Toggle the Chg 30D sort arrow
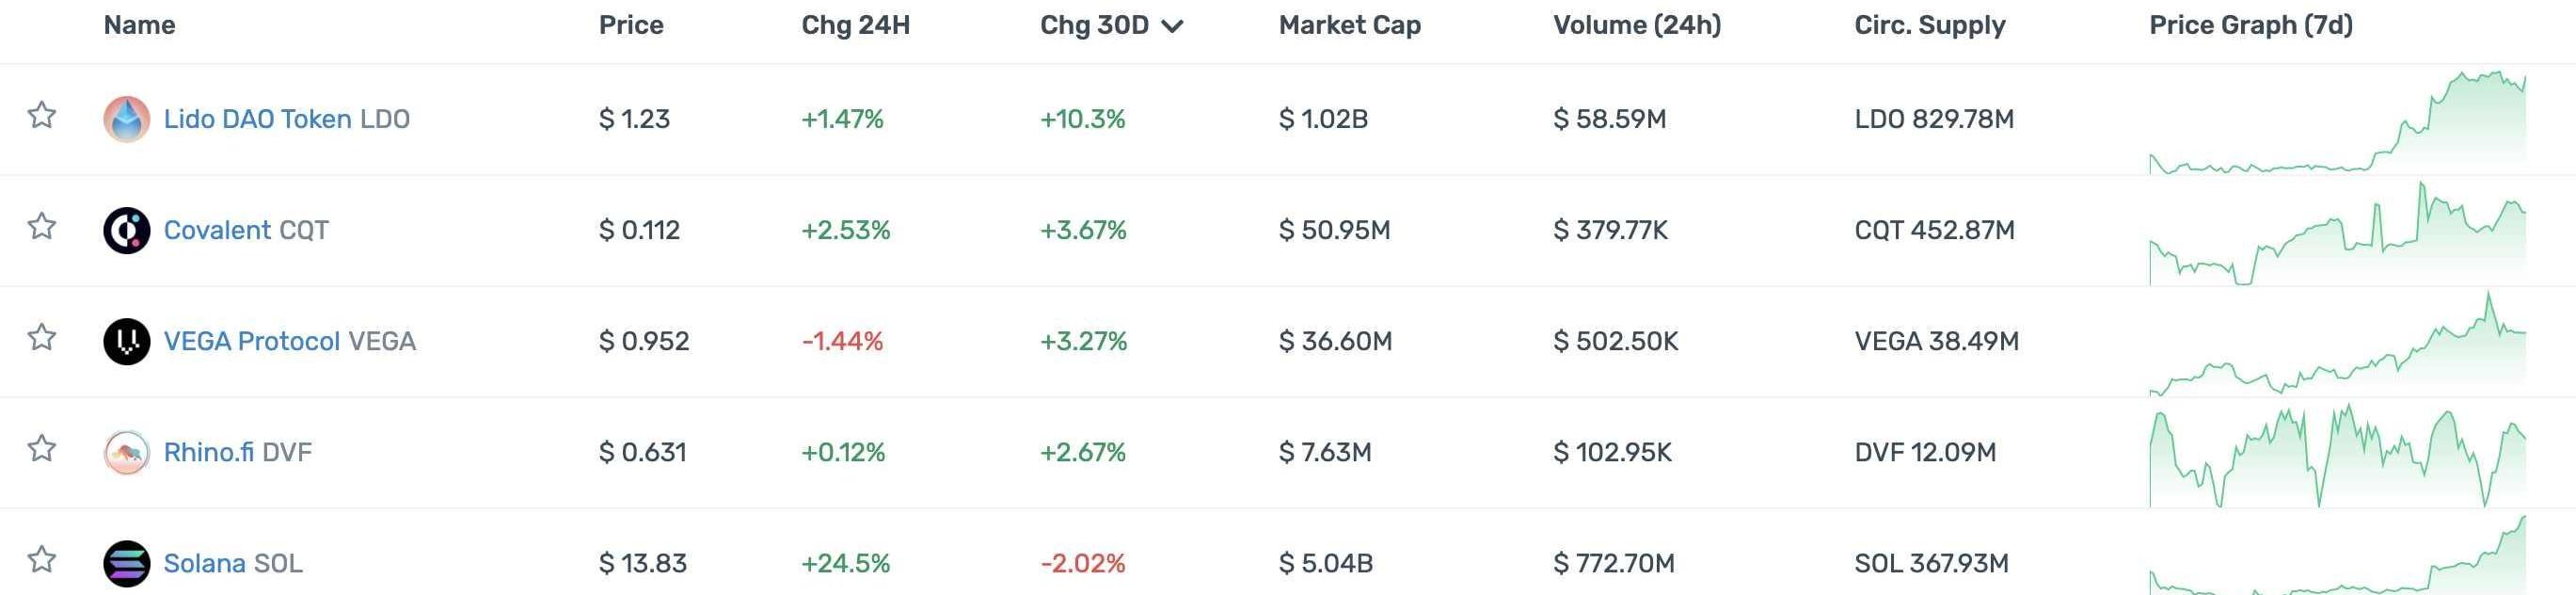The width and height of the screenshot is (2576, 595). coord(1173,26)
